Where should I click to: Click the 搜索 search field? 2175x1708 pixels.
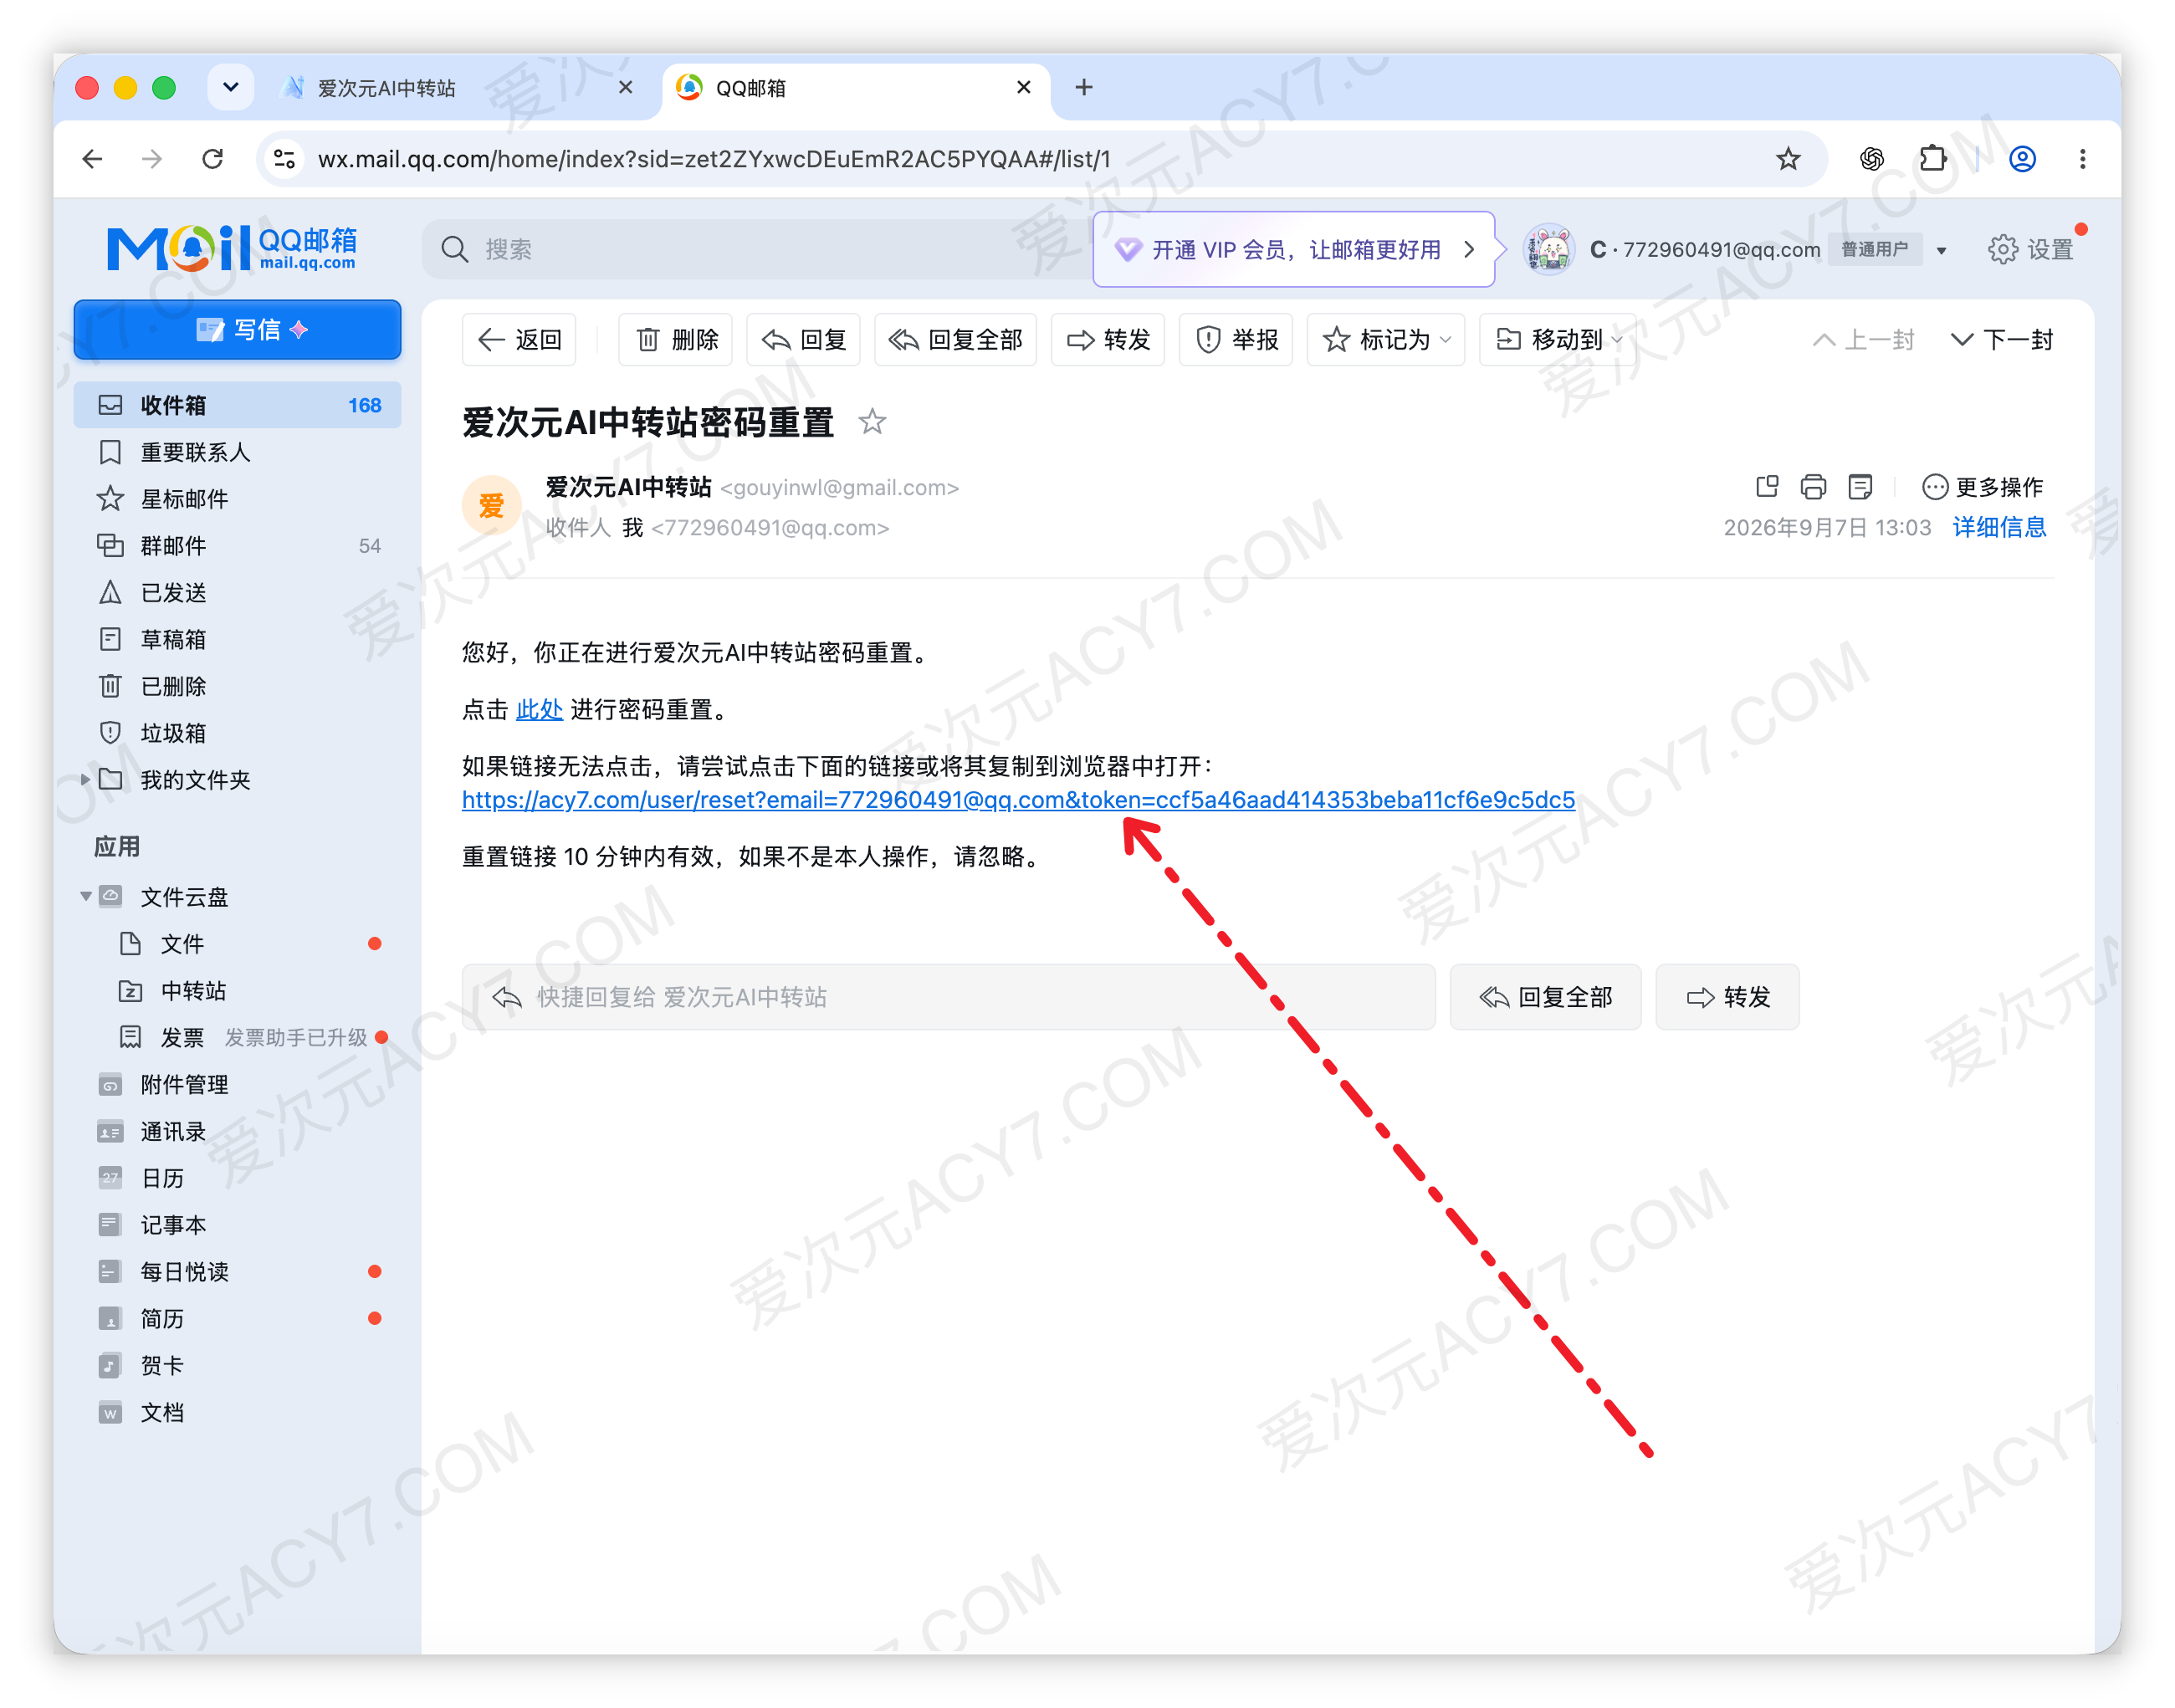point(756,249)
